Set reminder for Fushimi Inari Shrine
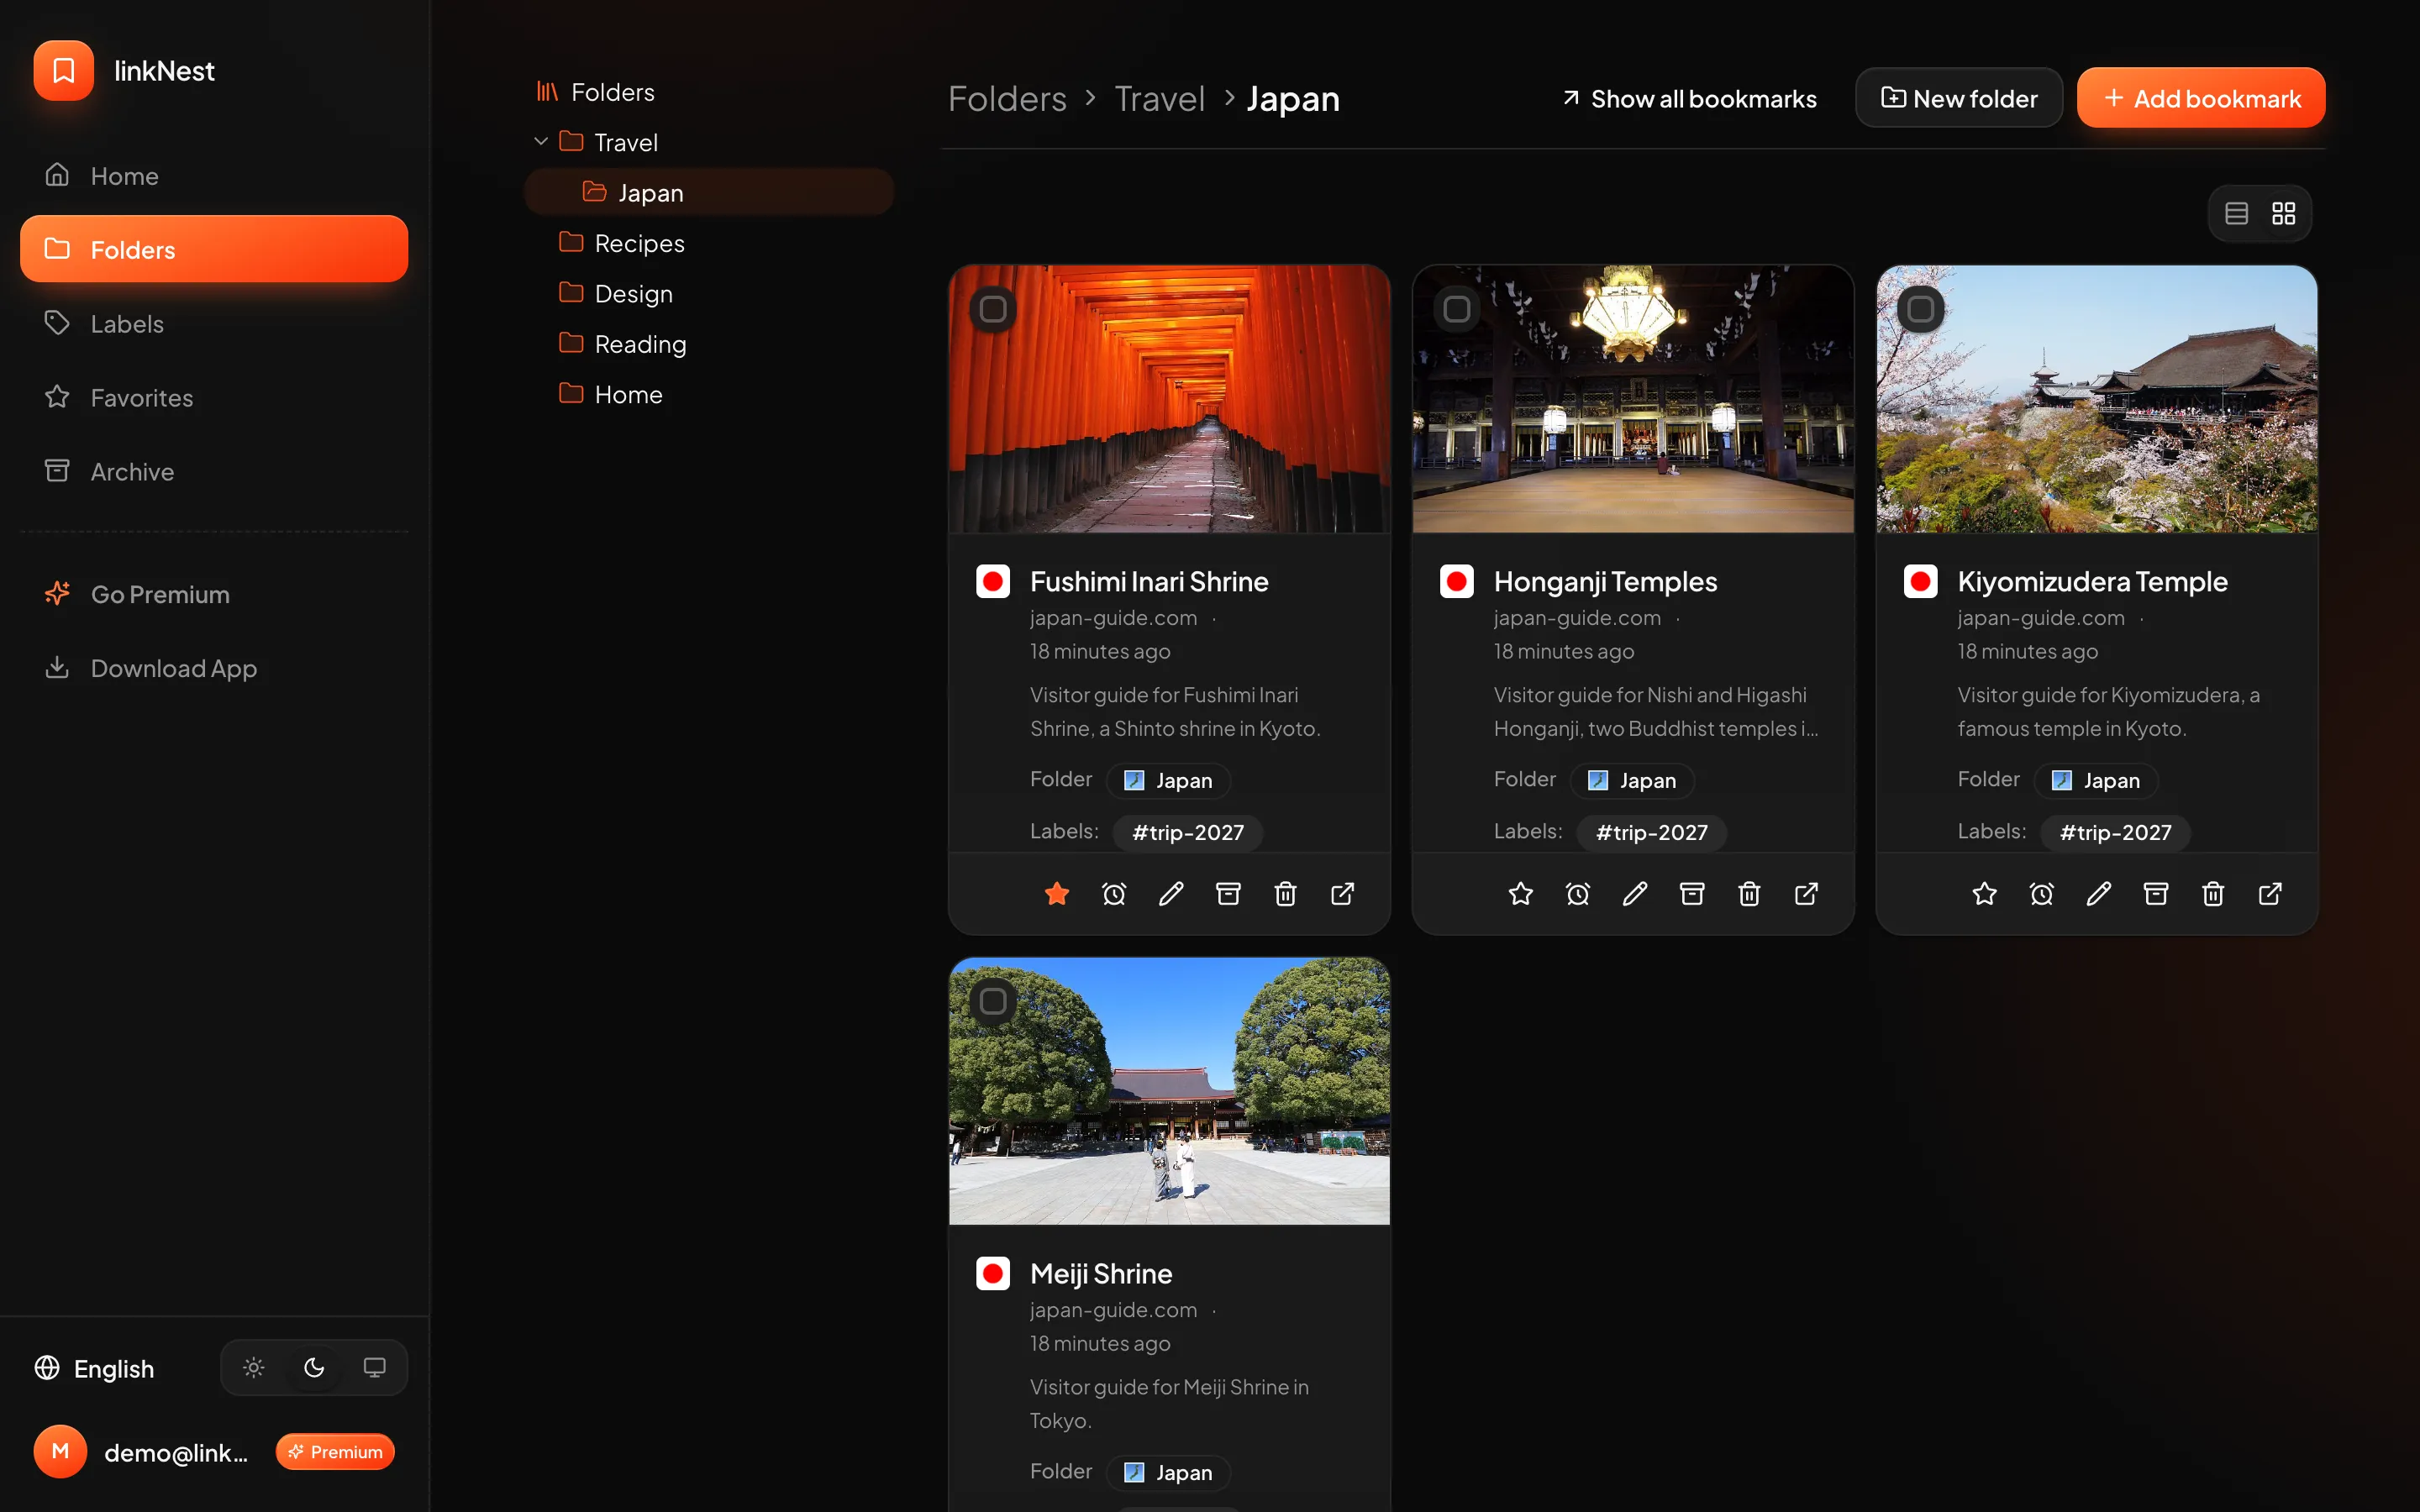 (1114, 893)
